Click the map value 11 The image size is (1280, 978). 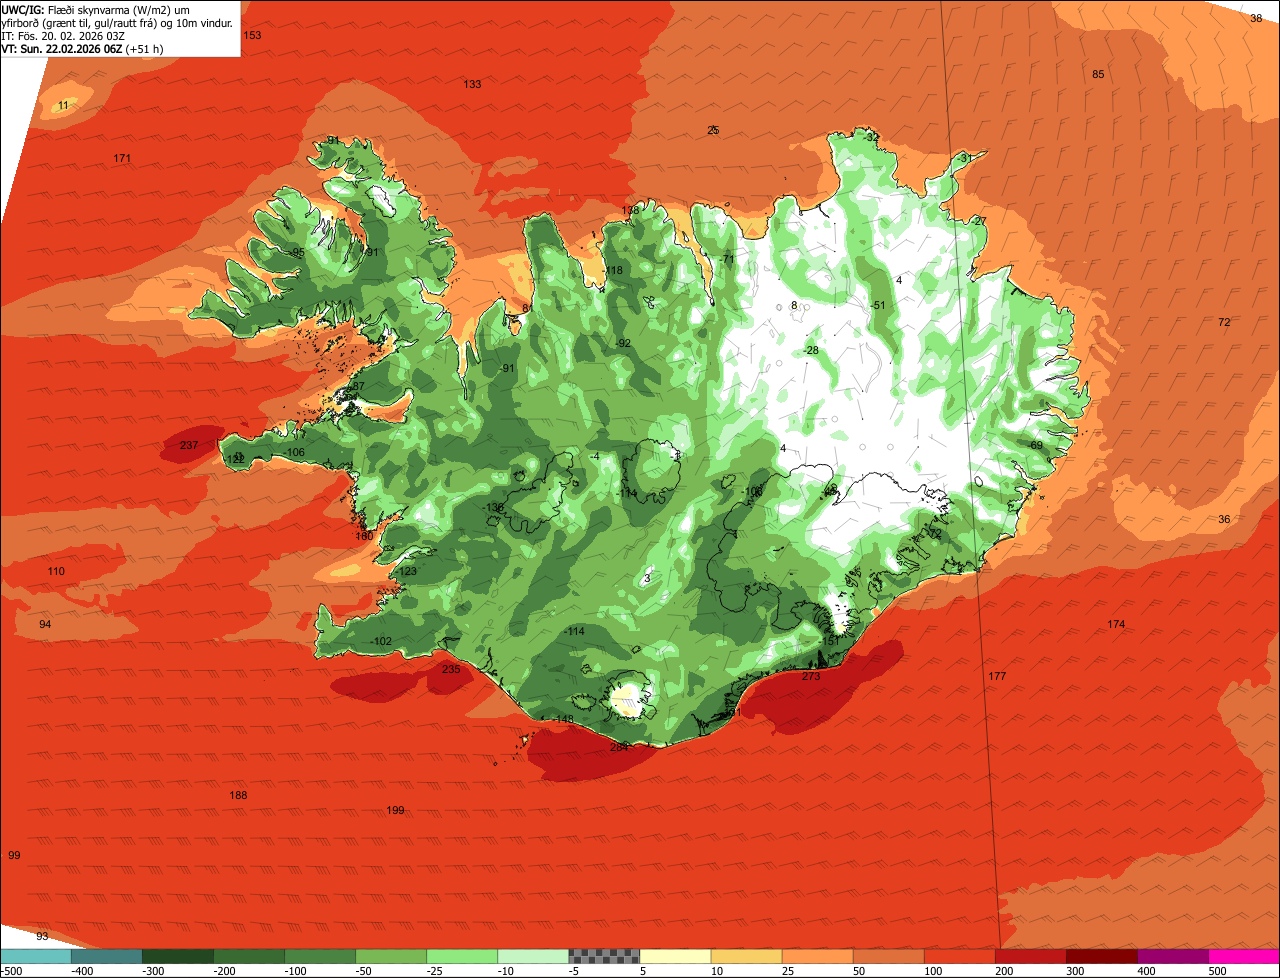point(64,105)
